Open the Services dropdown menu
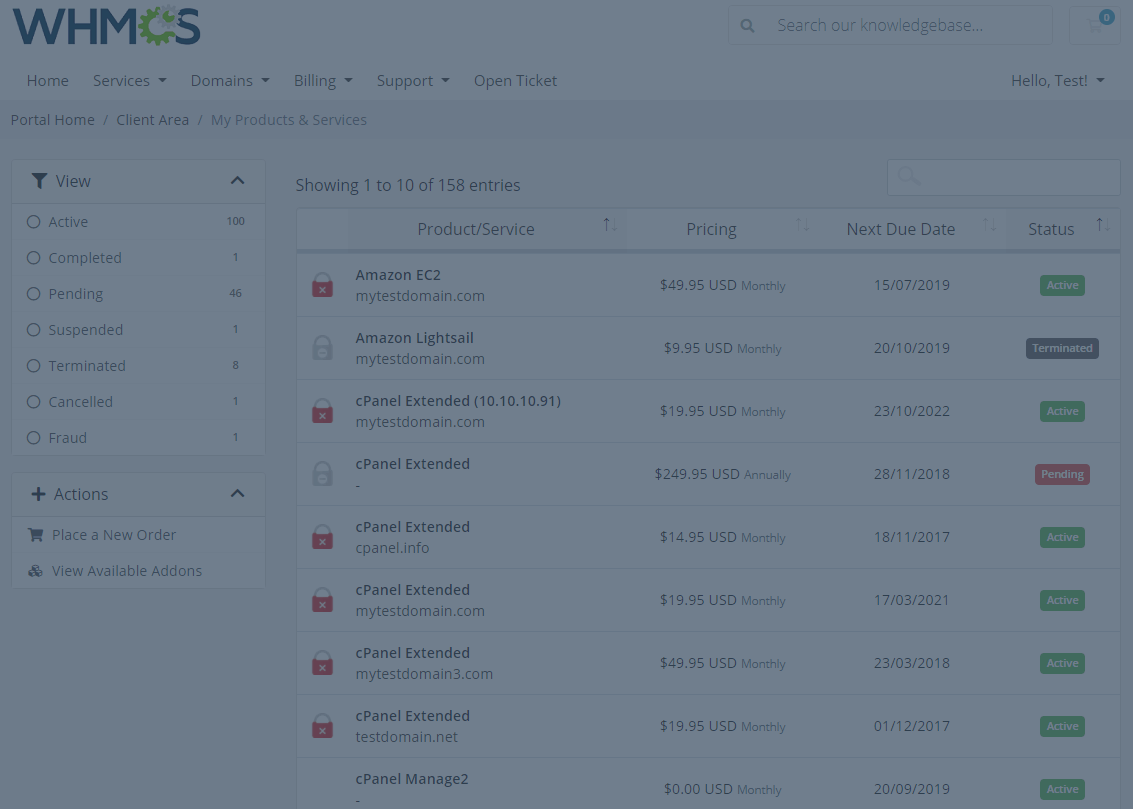1133x809 pixels. coord(128,80)
